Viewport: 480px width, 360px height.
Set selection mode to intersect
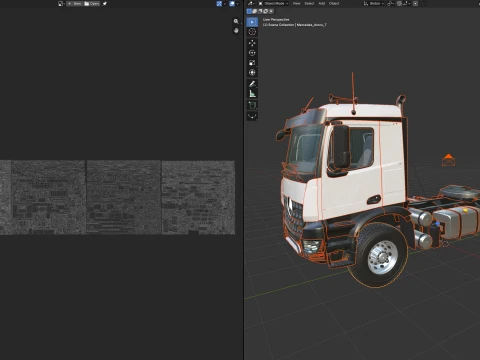coord(271,11)
